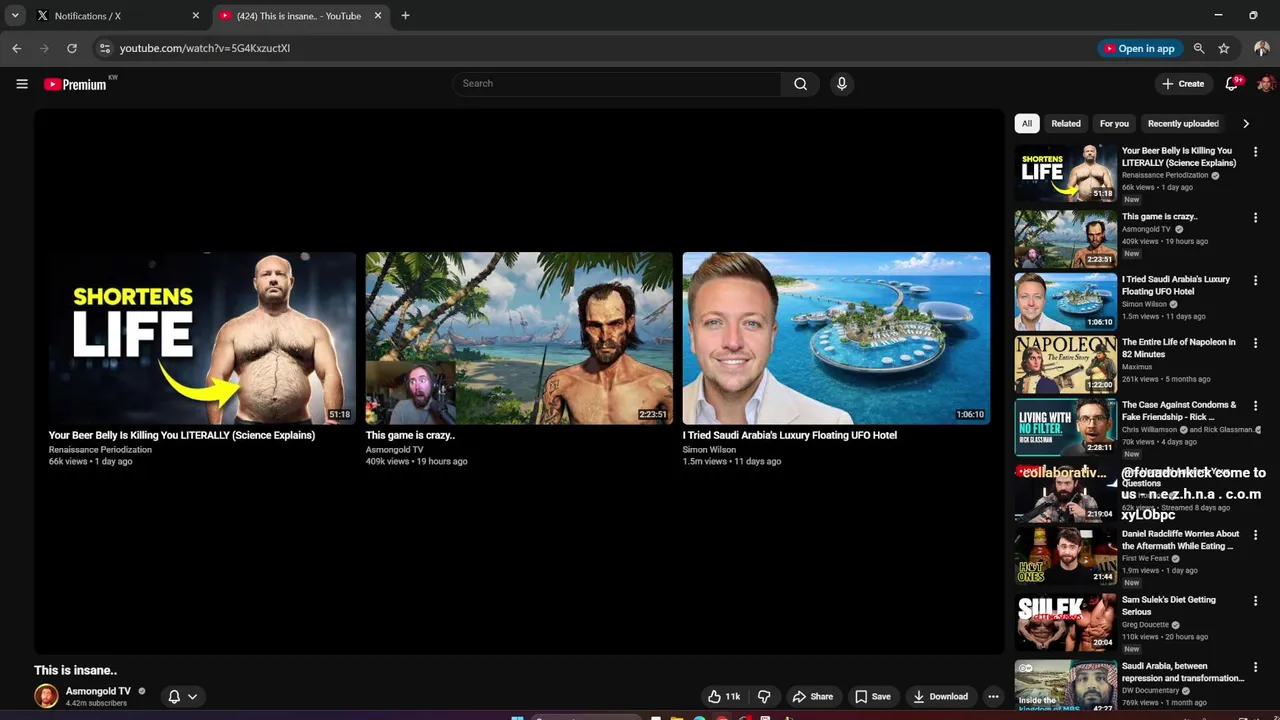Screen dimensions: 1280x720
Task: Open title The Entire Life of Napoleon
Action: [1179, 348]
